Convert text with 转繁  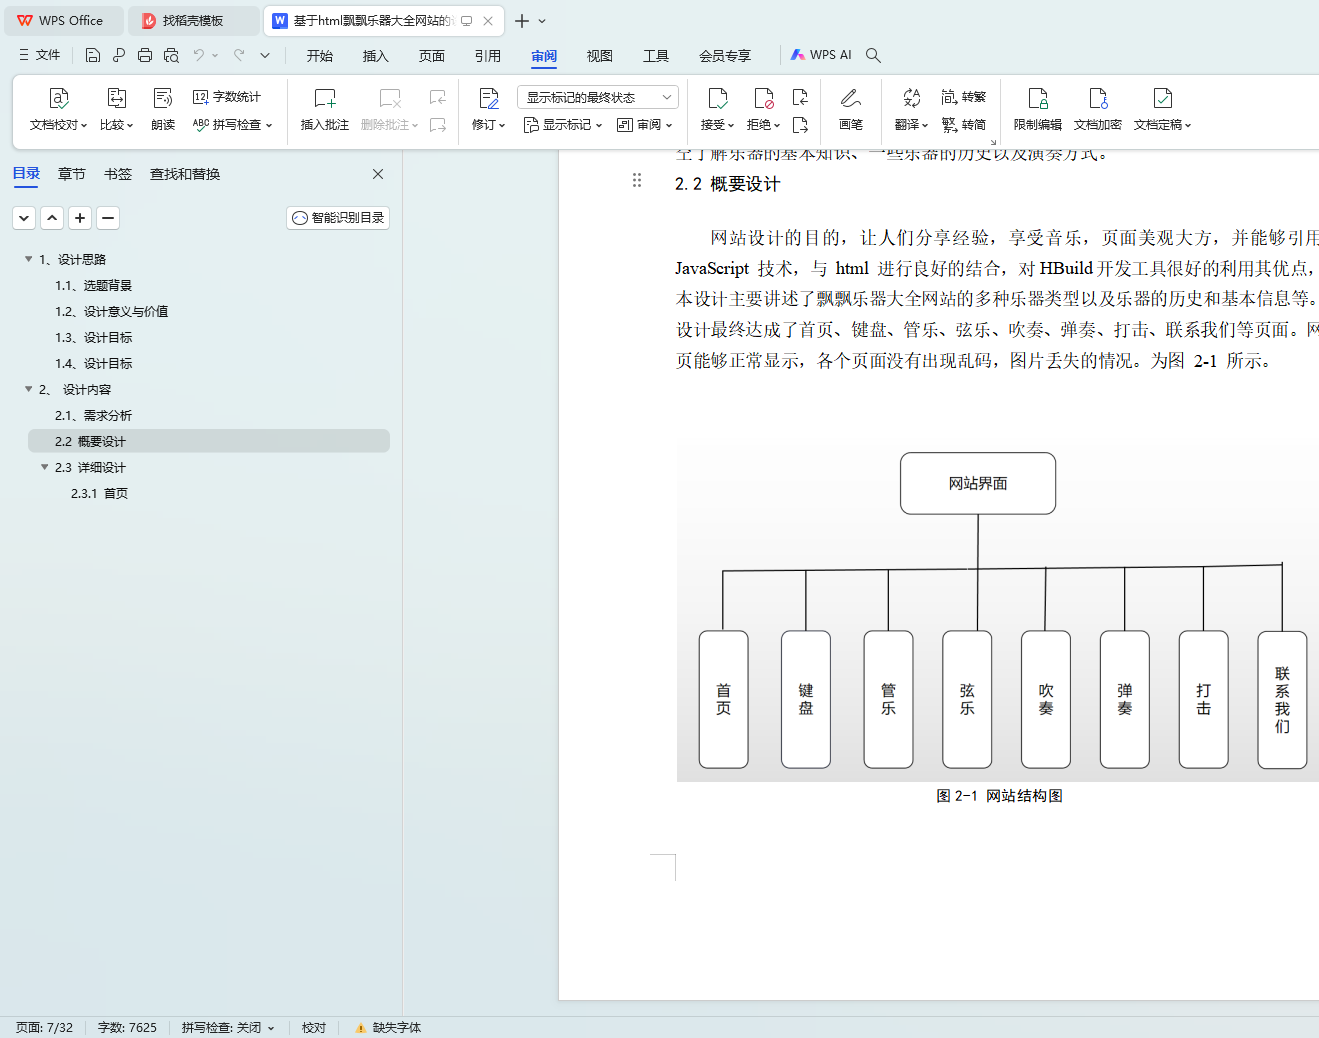point(964,97)
